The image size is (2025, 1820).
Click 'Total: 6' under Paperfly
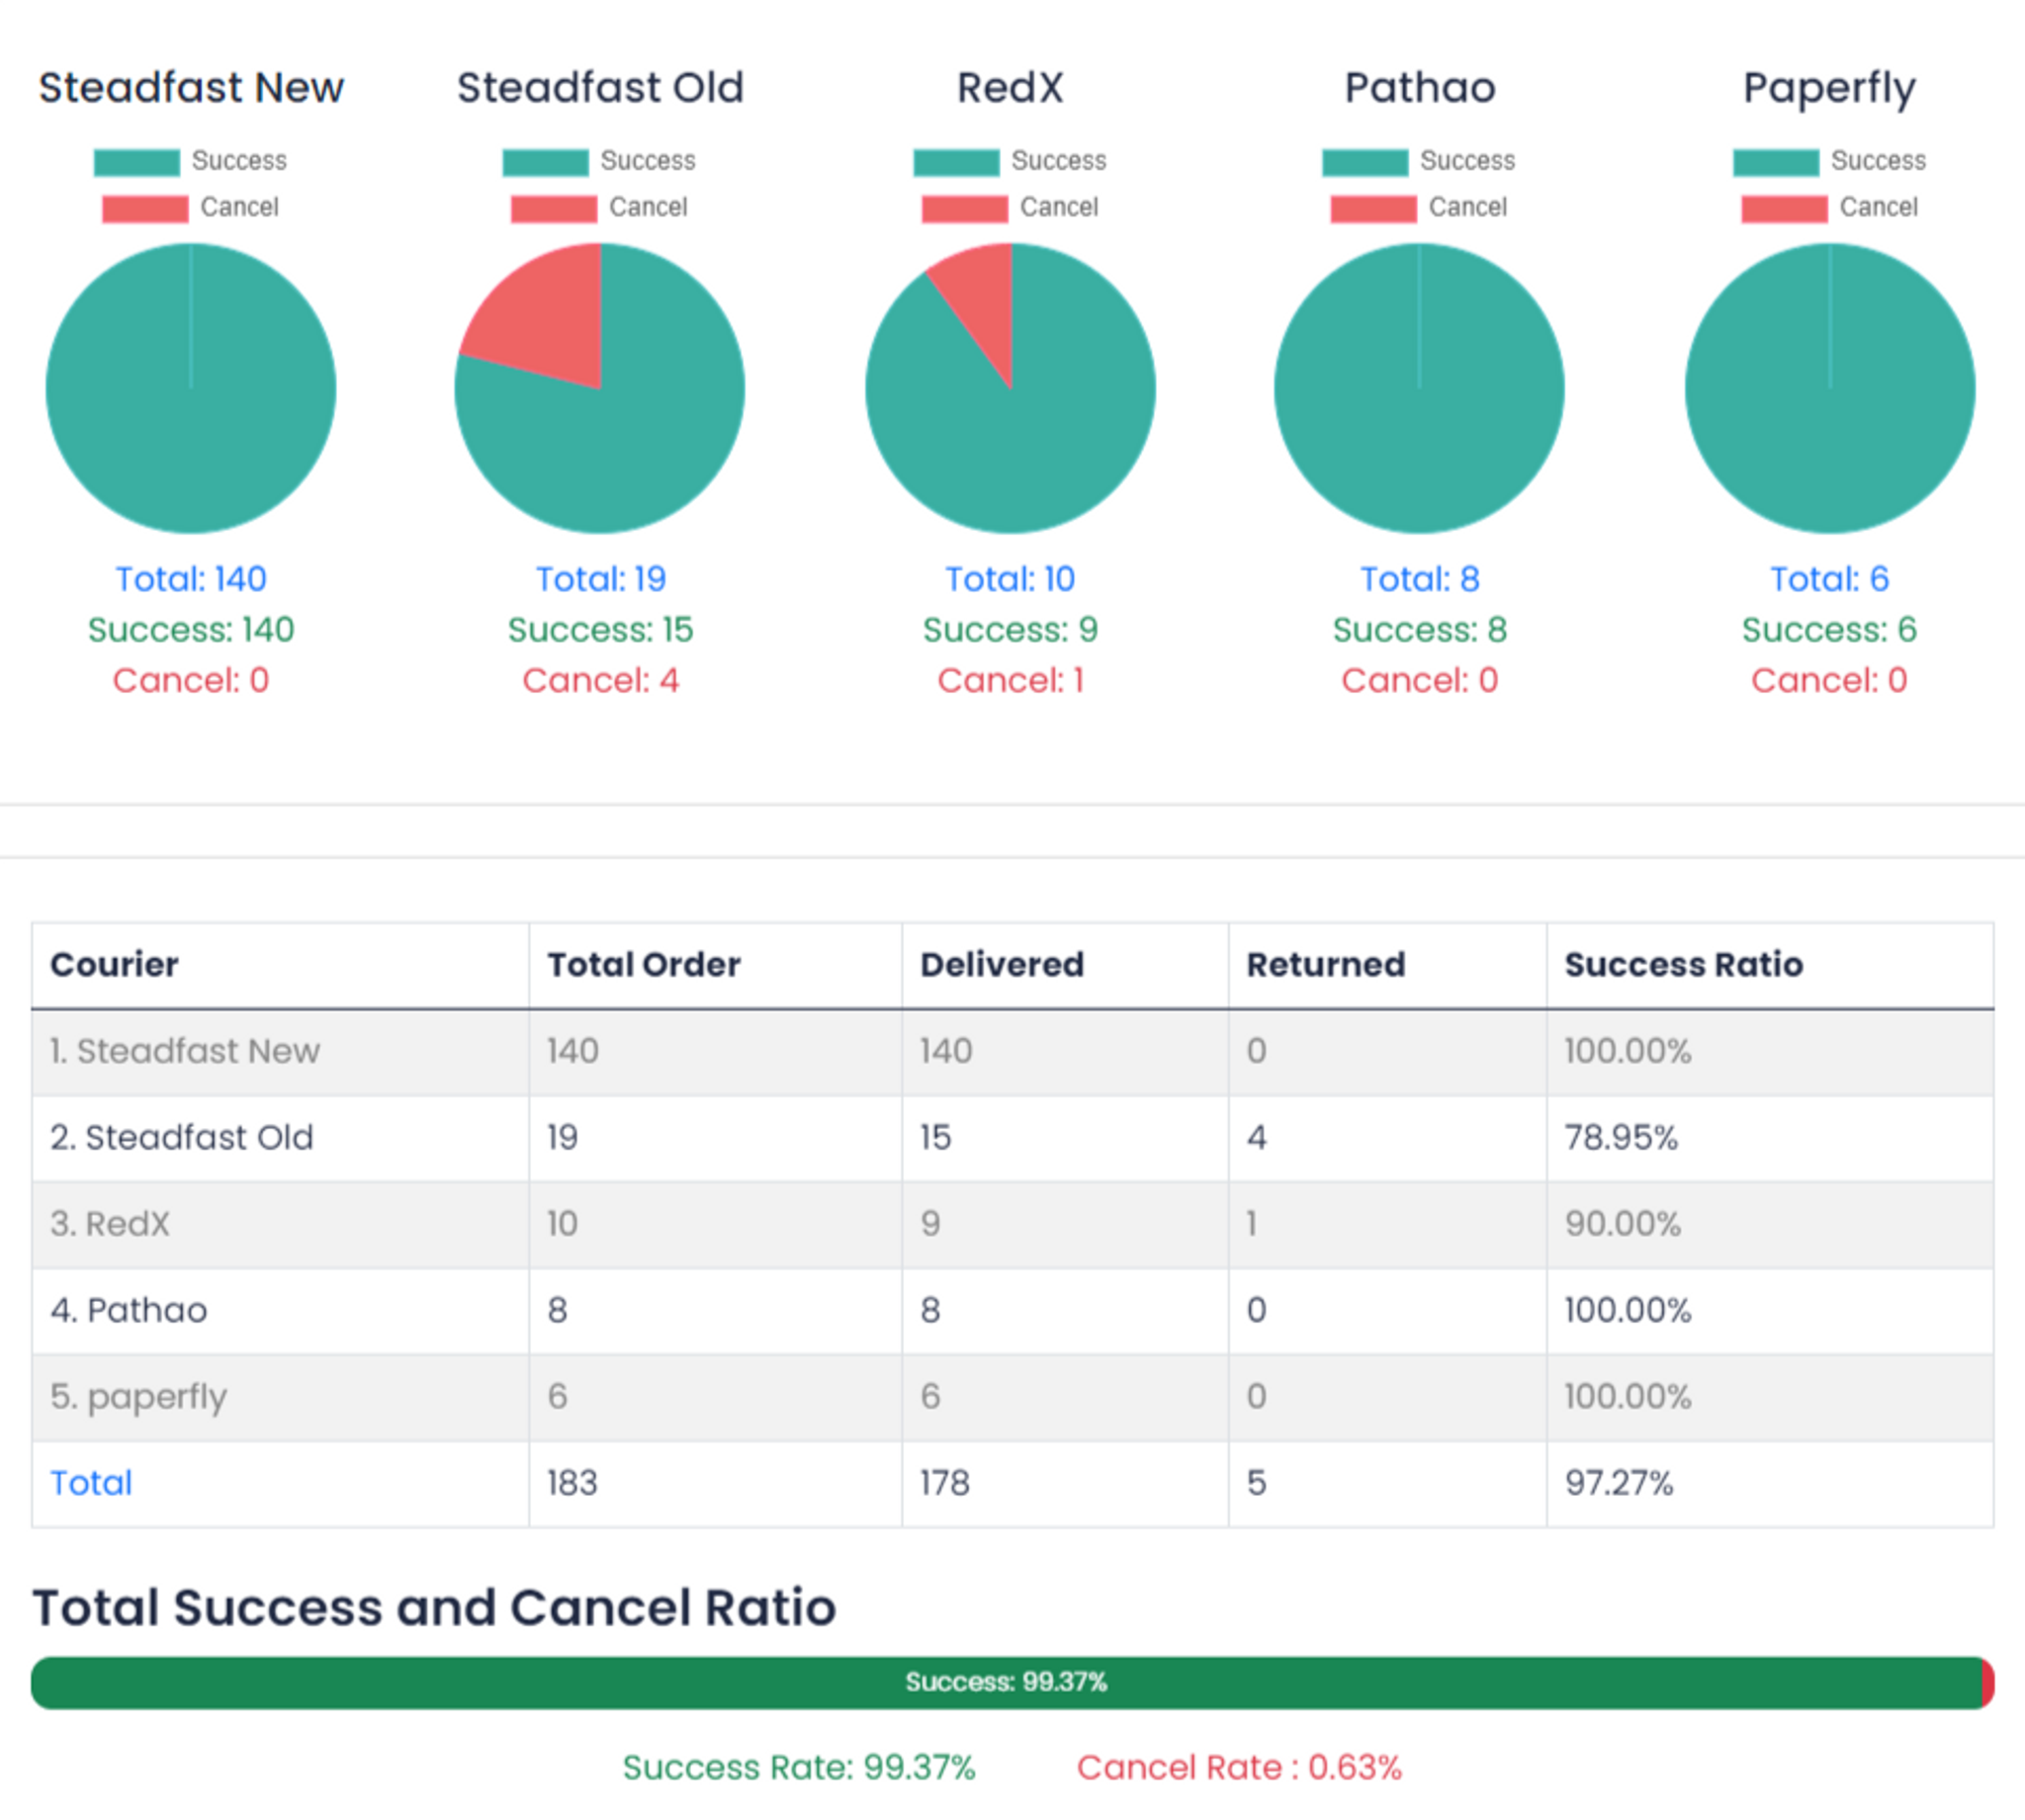pos(1829,579)
